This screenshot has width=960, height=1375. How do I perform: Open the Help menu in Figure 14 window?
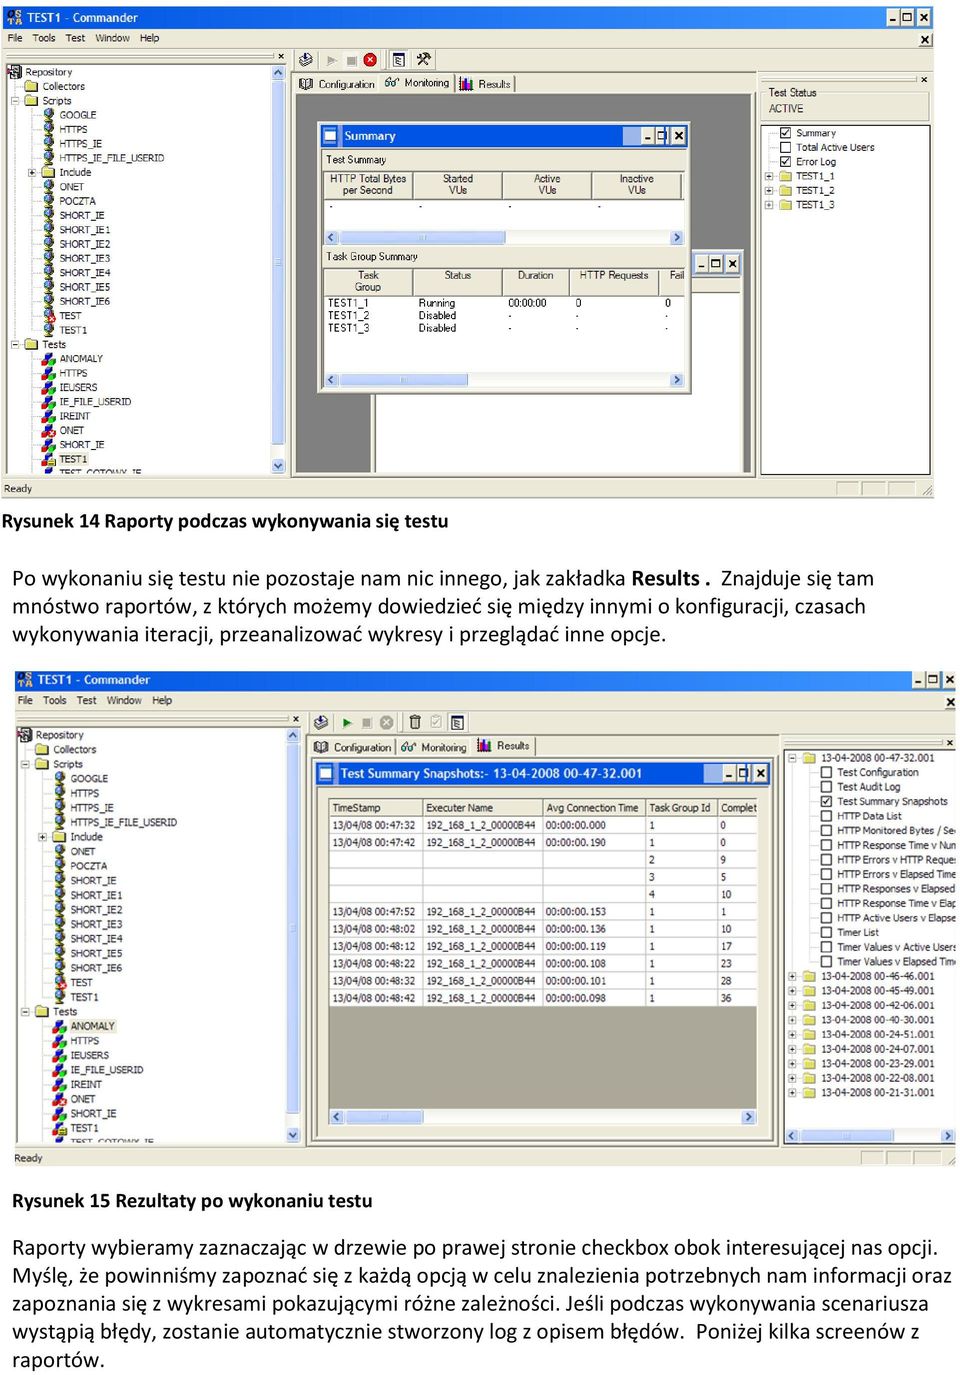click(x=149, y=38)
